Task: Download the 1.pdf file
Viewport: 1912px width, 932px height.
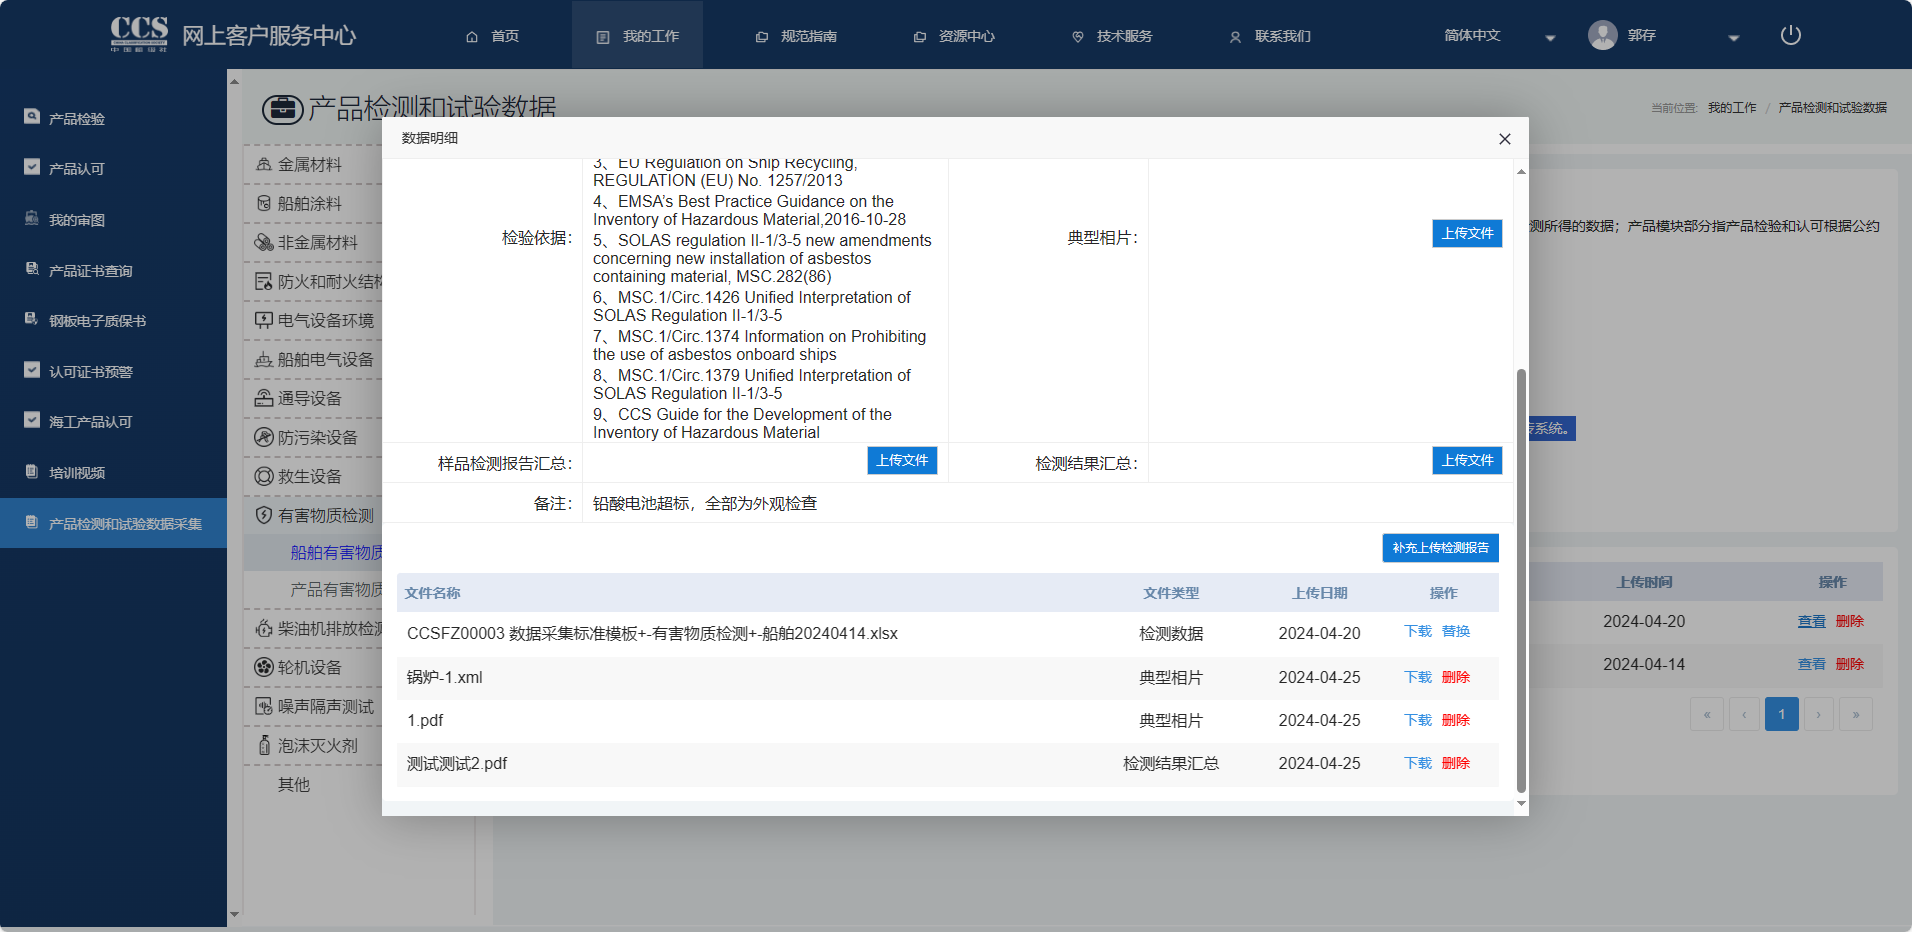Action: coord(1417,720)
